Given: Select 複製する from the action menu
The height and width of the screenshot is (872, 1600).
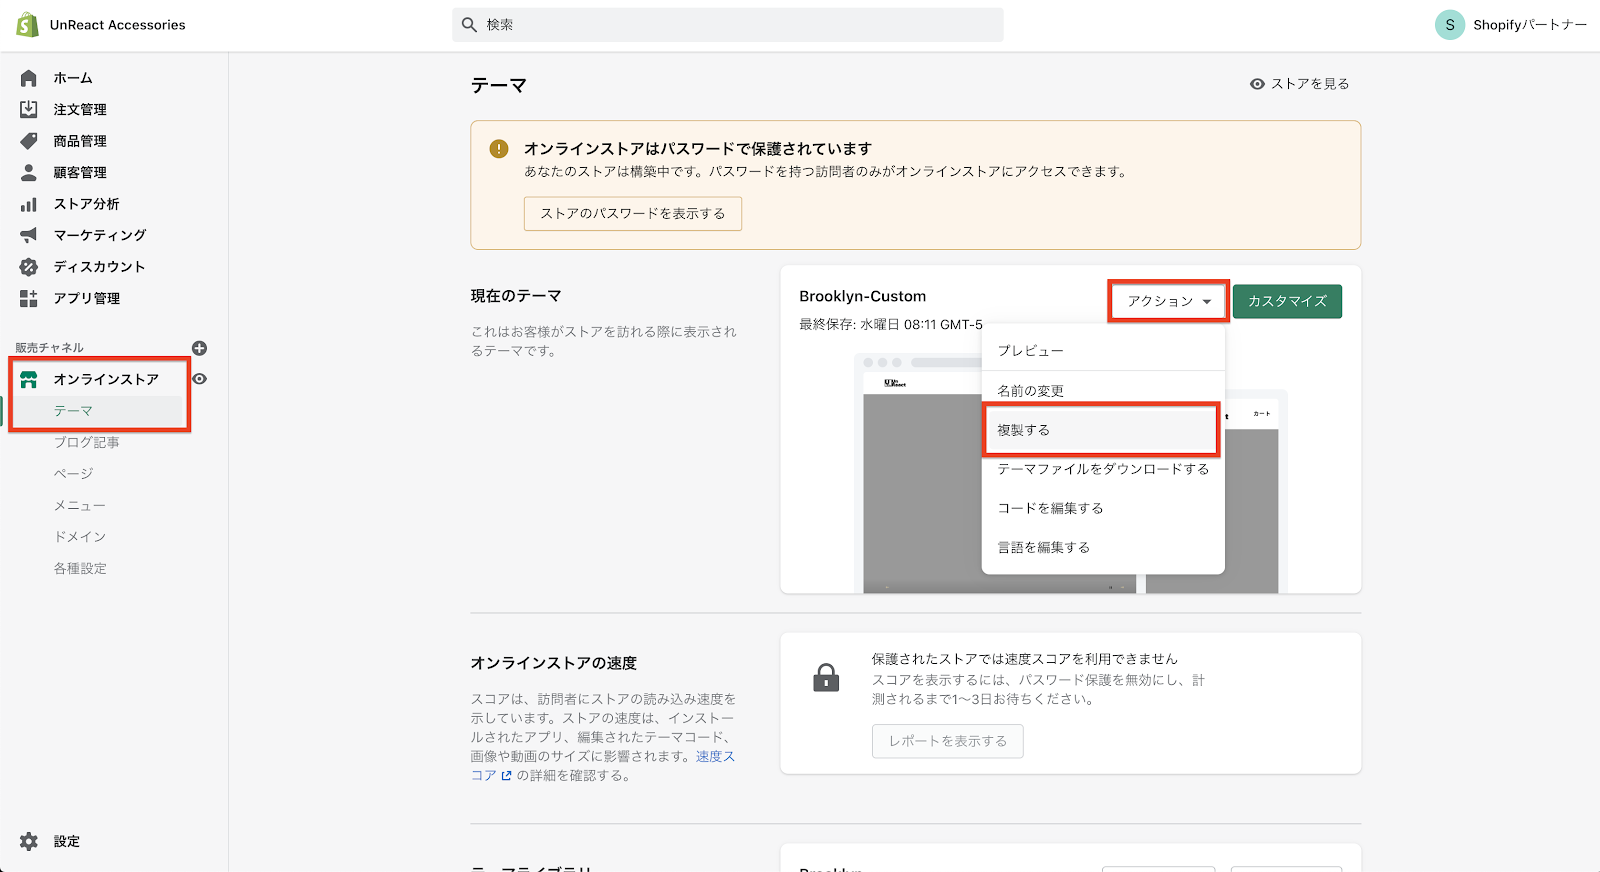Looking at the screenshot, I should 1100,430.
